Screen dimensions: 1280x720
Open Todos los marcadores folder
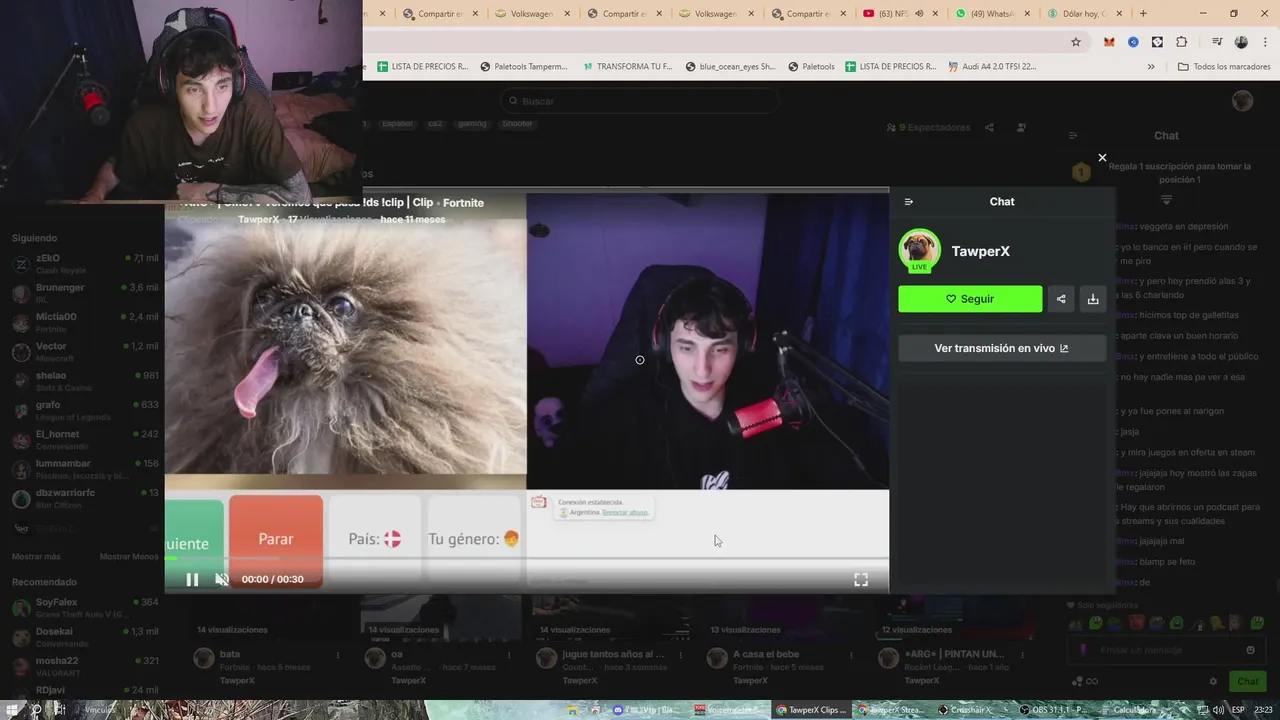click(1224, 67)
